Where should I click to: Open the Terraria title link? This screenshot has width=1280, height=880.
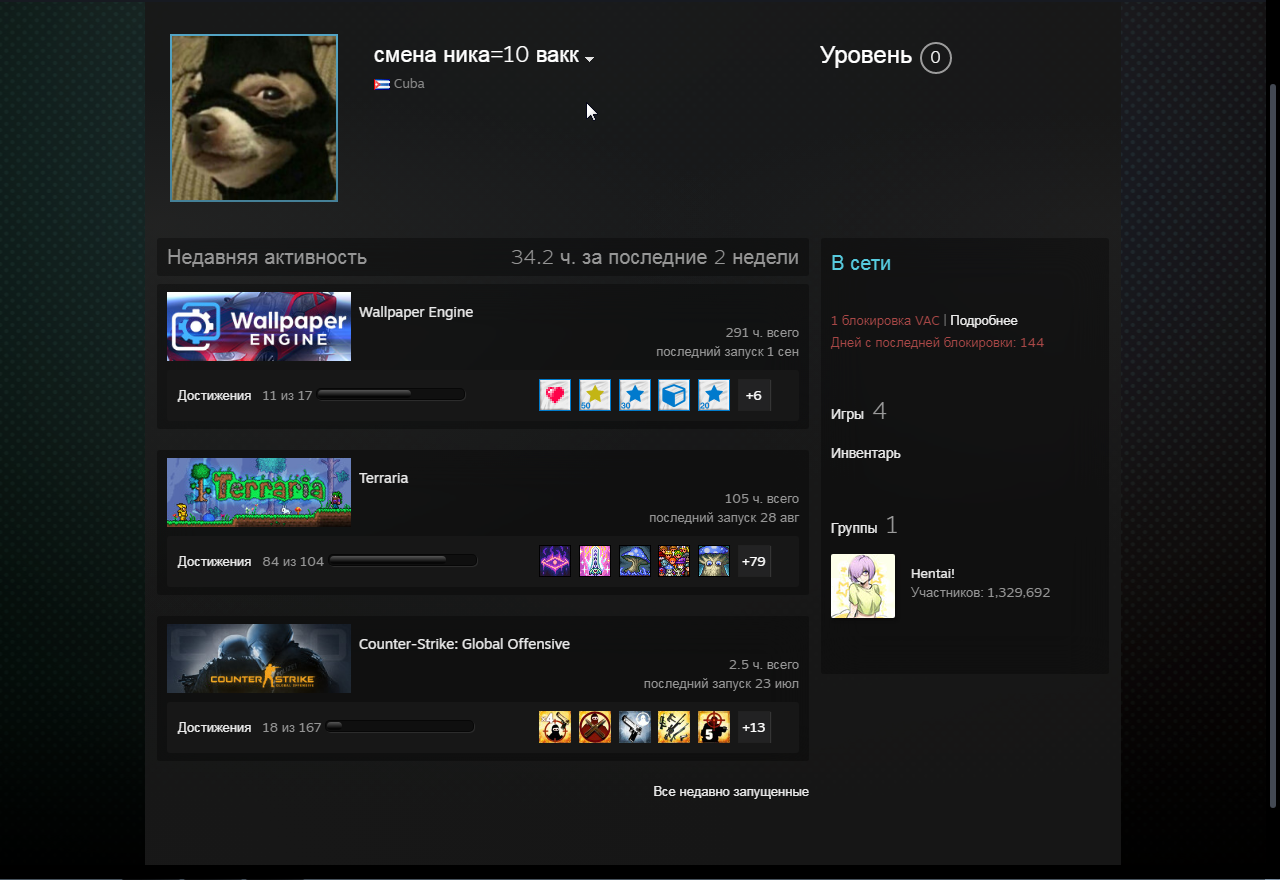tap(384, 478)
